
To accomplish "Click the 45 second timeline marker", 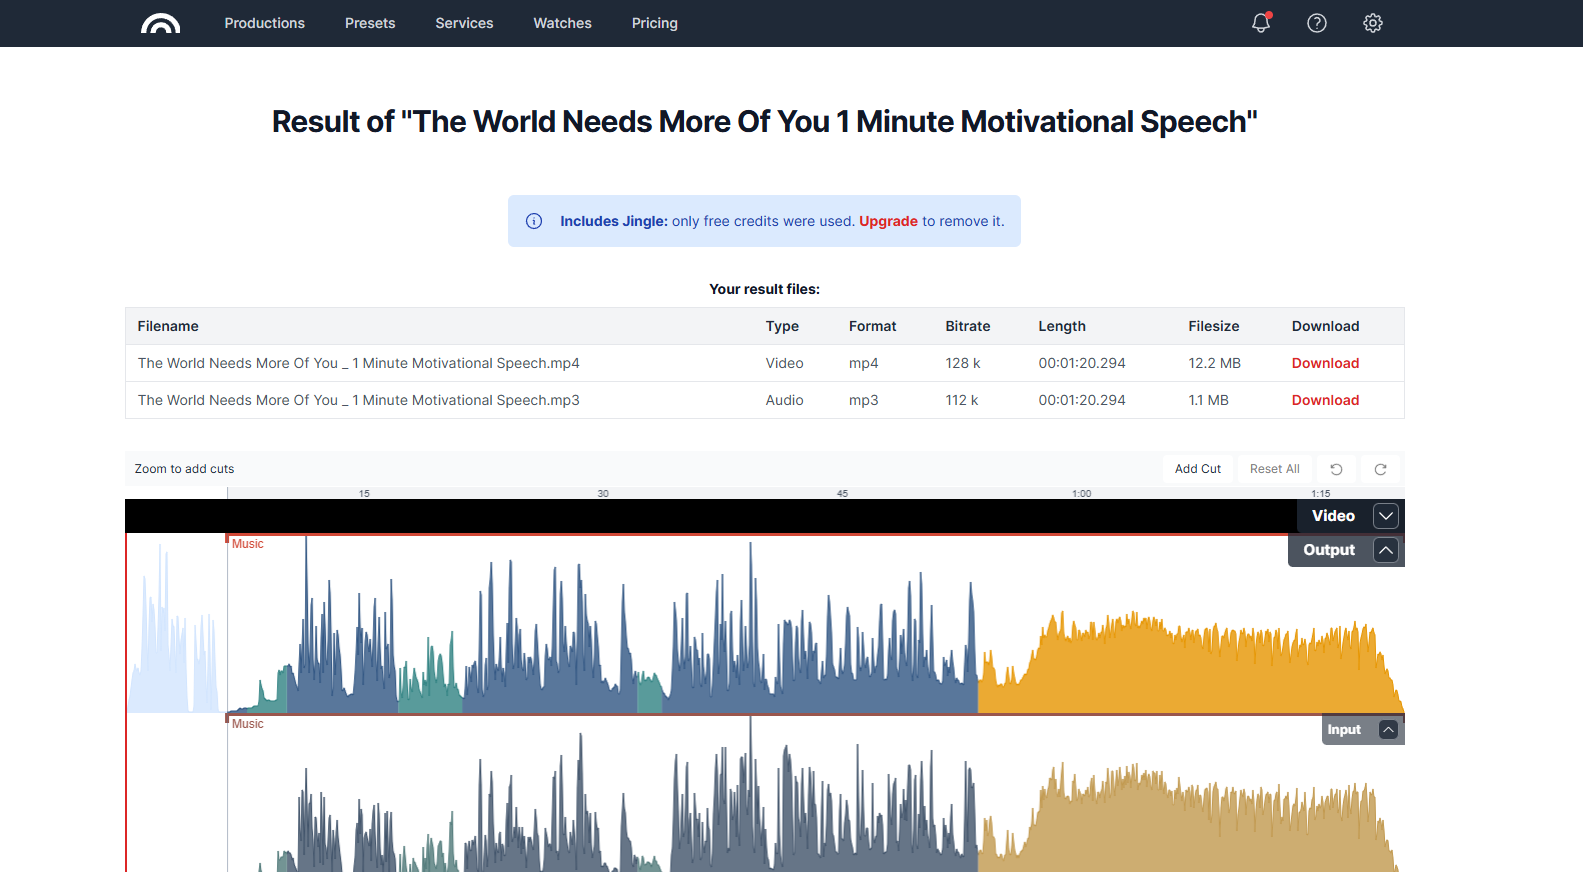I will point(842,493).
